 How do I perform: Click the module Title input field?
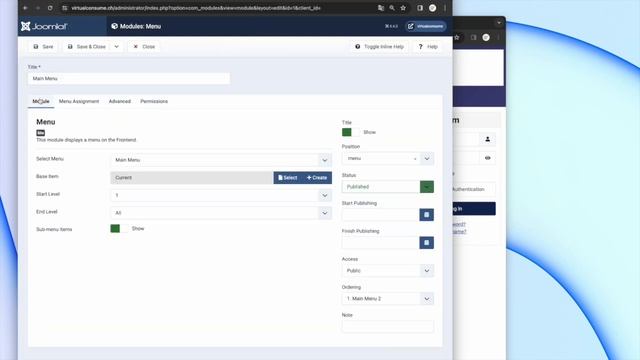click(129, 78)
